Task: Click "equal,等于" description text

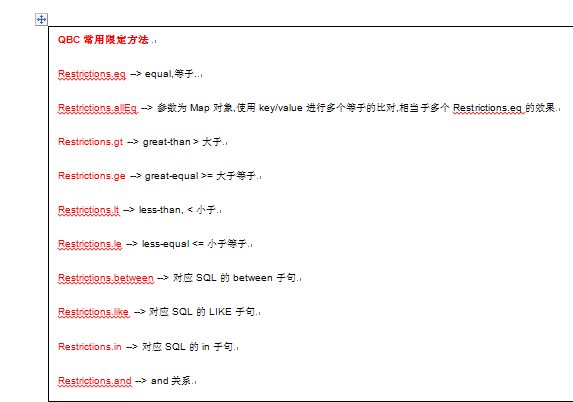Action: (169, 74)
